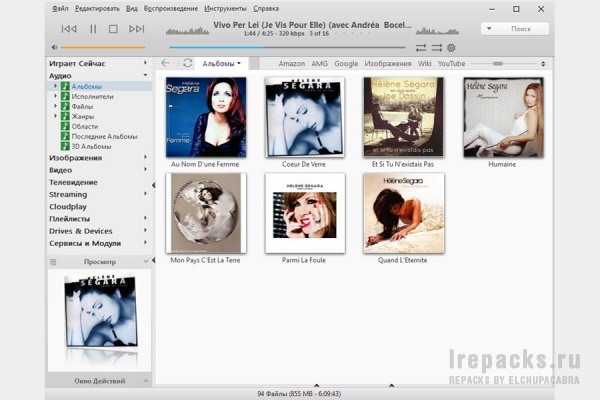
Task: Open the Альбомы view dropdown
Action: [222, 64]
